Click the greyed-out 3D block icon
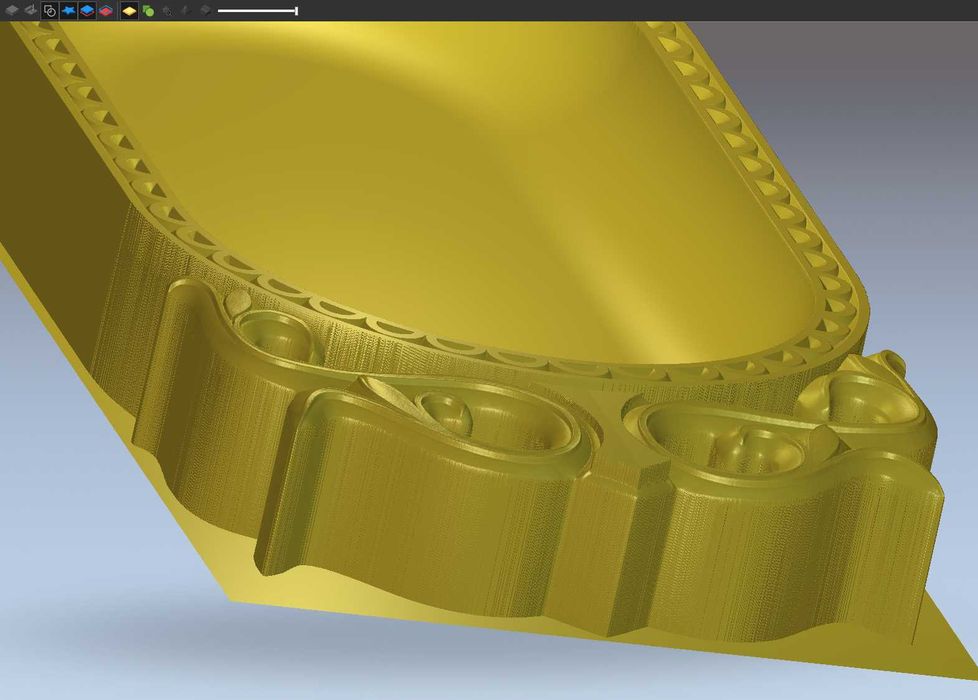This screenshot has height=700, width=978. pos(205,11)
